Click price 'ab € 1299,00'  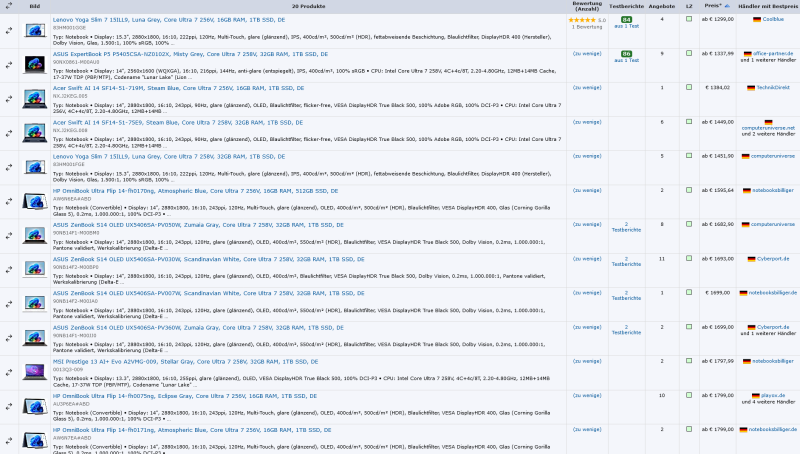[717, 19]
